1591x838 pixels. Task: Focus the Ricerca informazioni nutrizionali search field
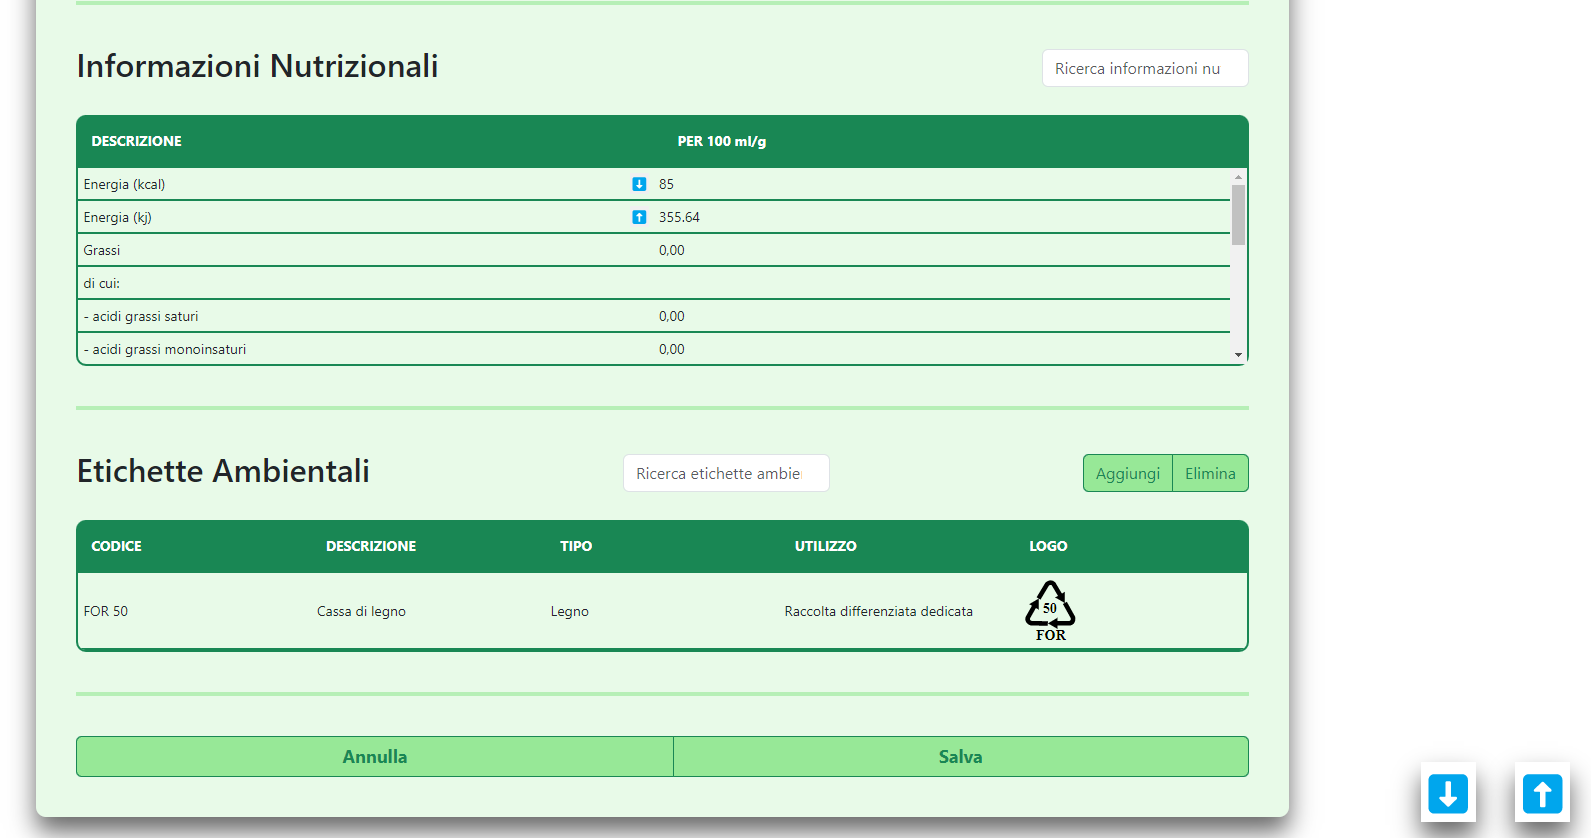tap(1144, 69)
